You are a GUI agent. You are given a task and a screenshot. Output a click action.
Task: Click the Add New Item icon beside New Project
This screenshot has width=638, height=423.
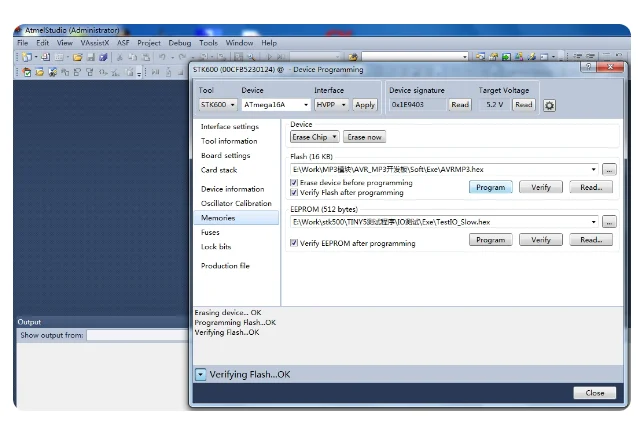[45, 57]
